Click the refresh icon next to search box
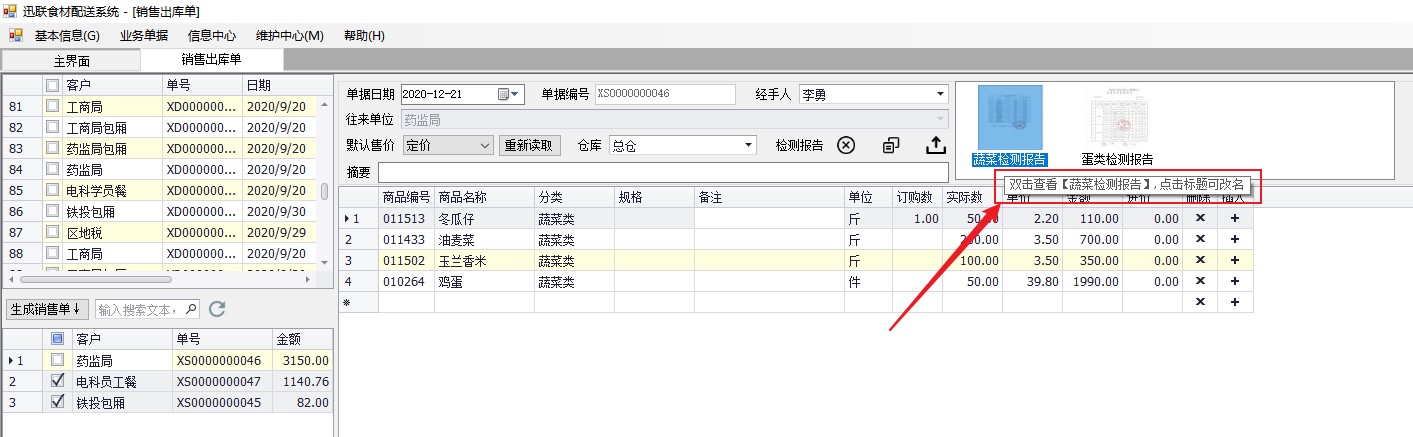 pos(217,308)
